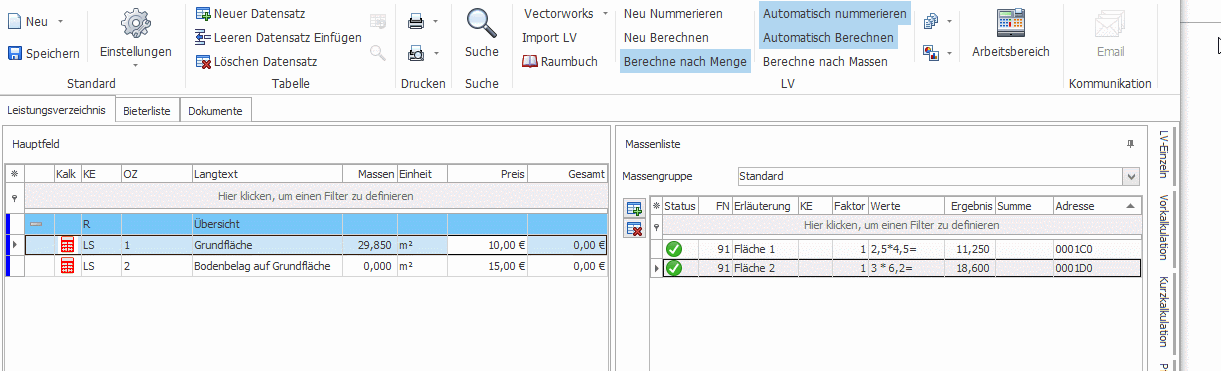Click Kalk calculator icon in Bodenbelag row
Screen dimensions: 1221x371
(67, 265)
